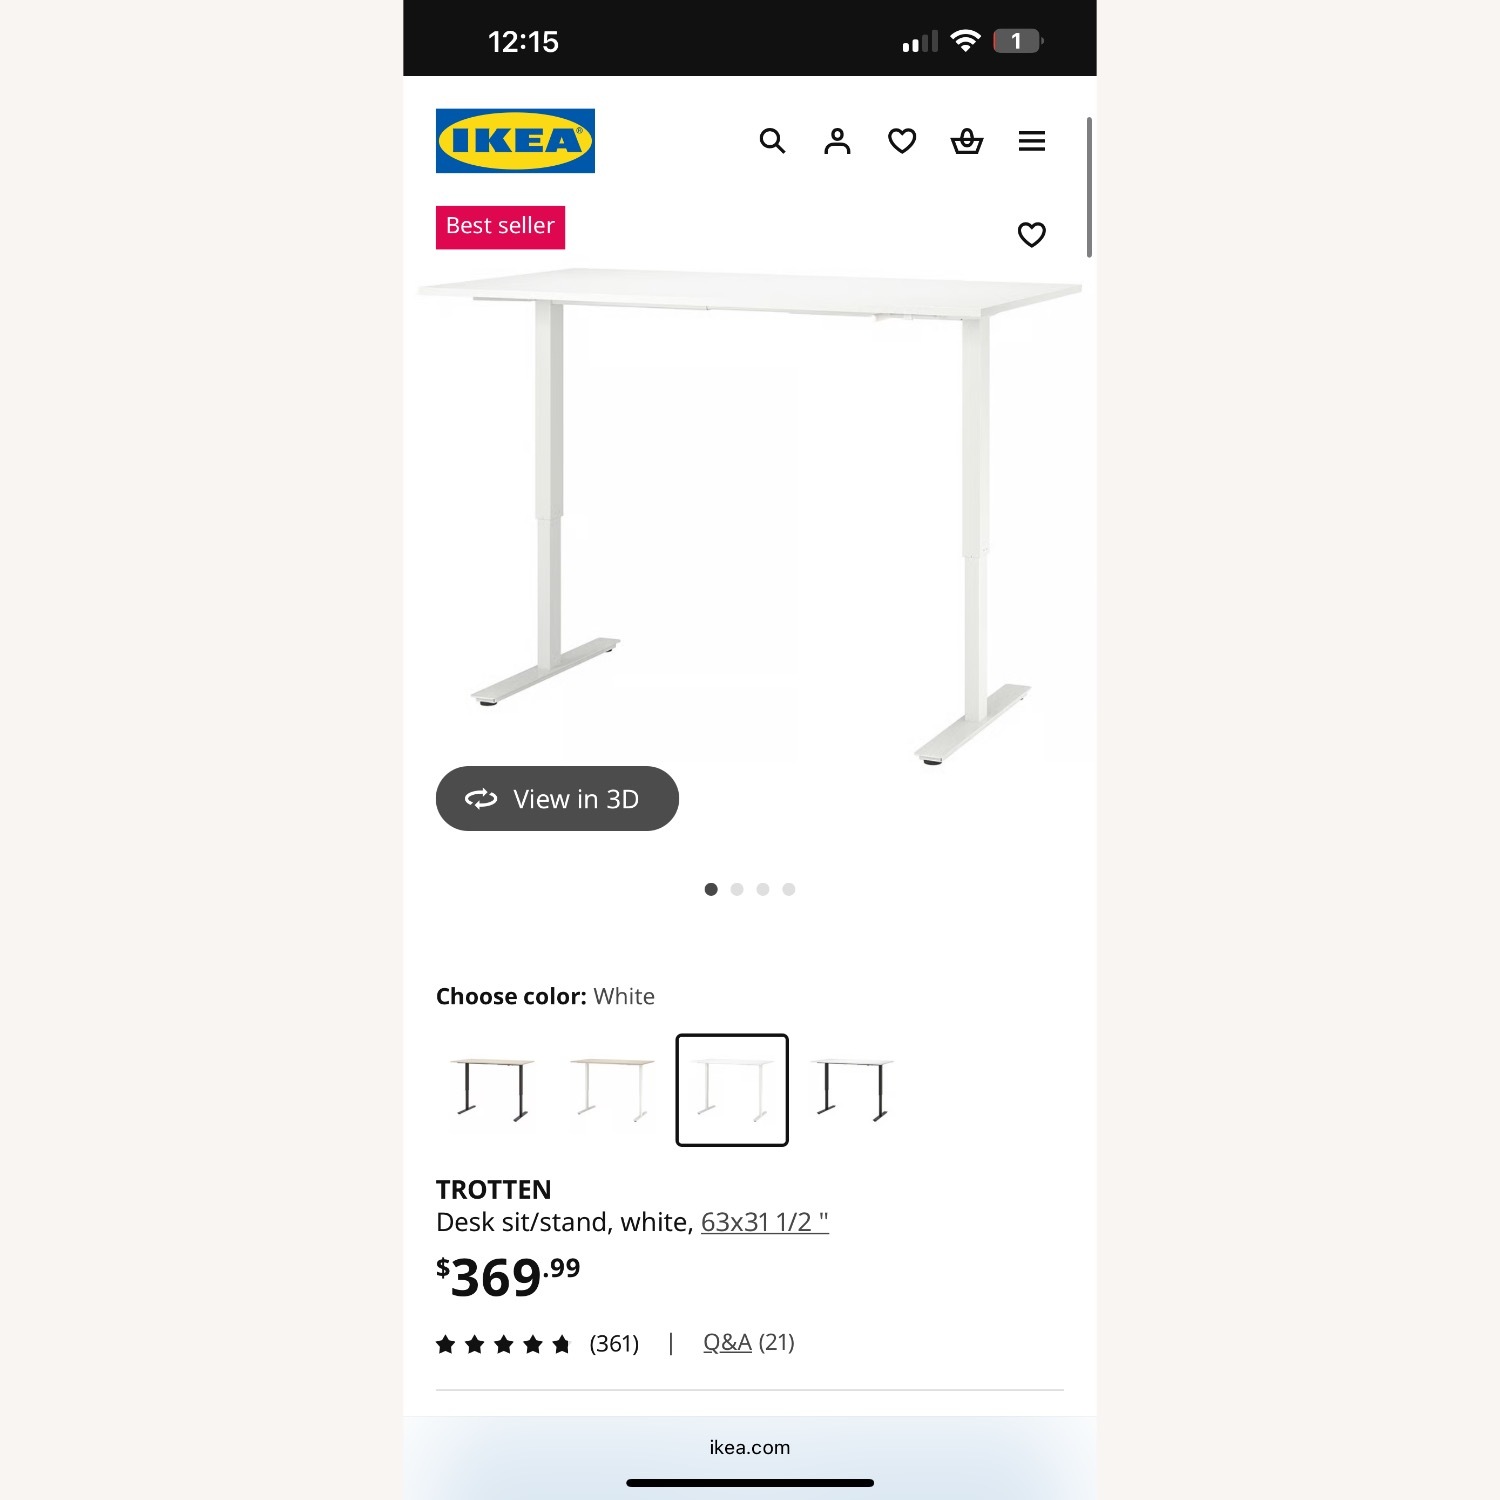Click the Best seller badge
The height and width of the screenshot is (1500, 1500).
pyautogui.click(x=500, y=226)
